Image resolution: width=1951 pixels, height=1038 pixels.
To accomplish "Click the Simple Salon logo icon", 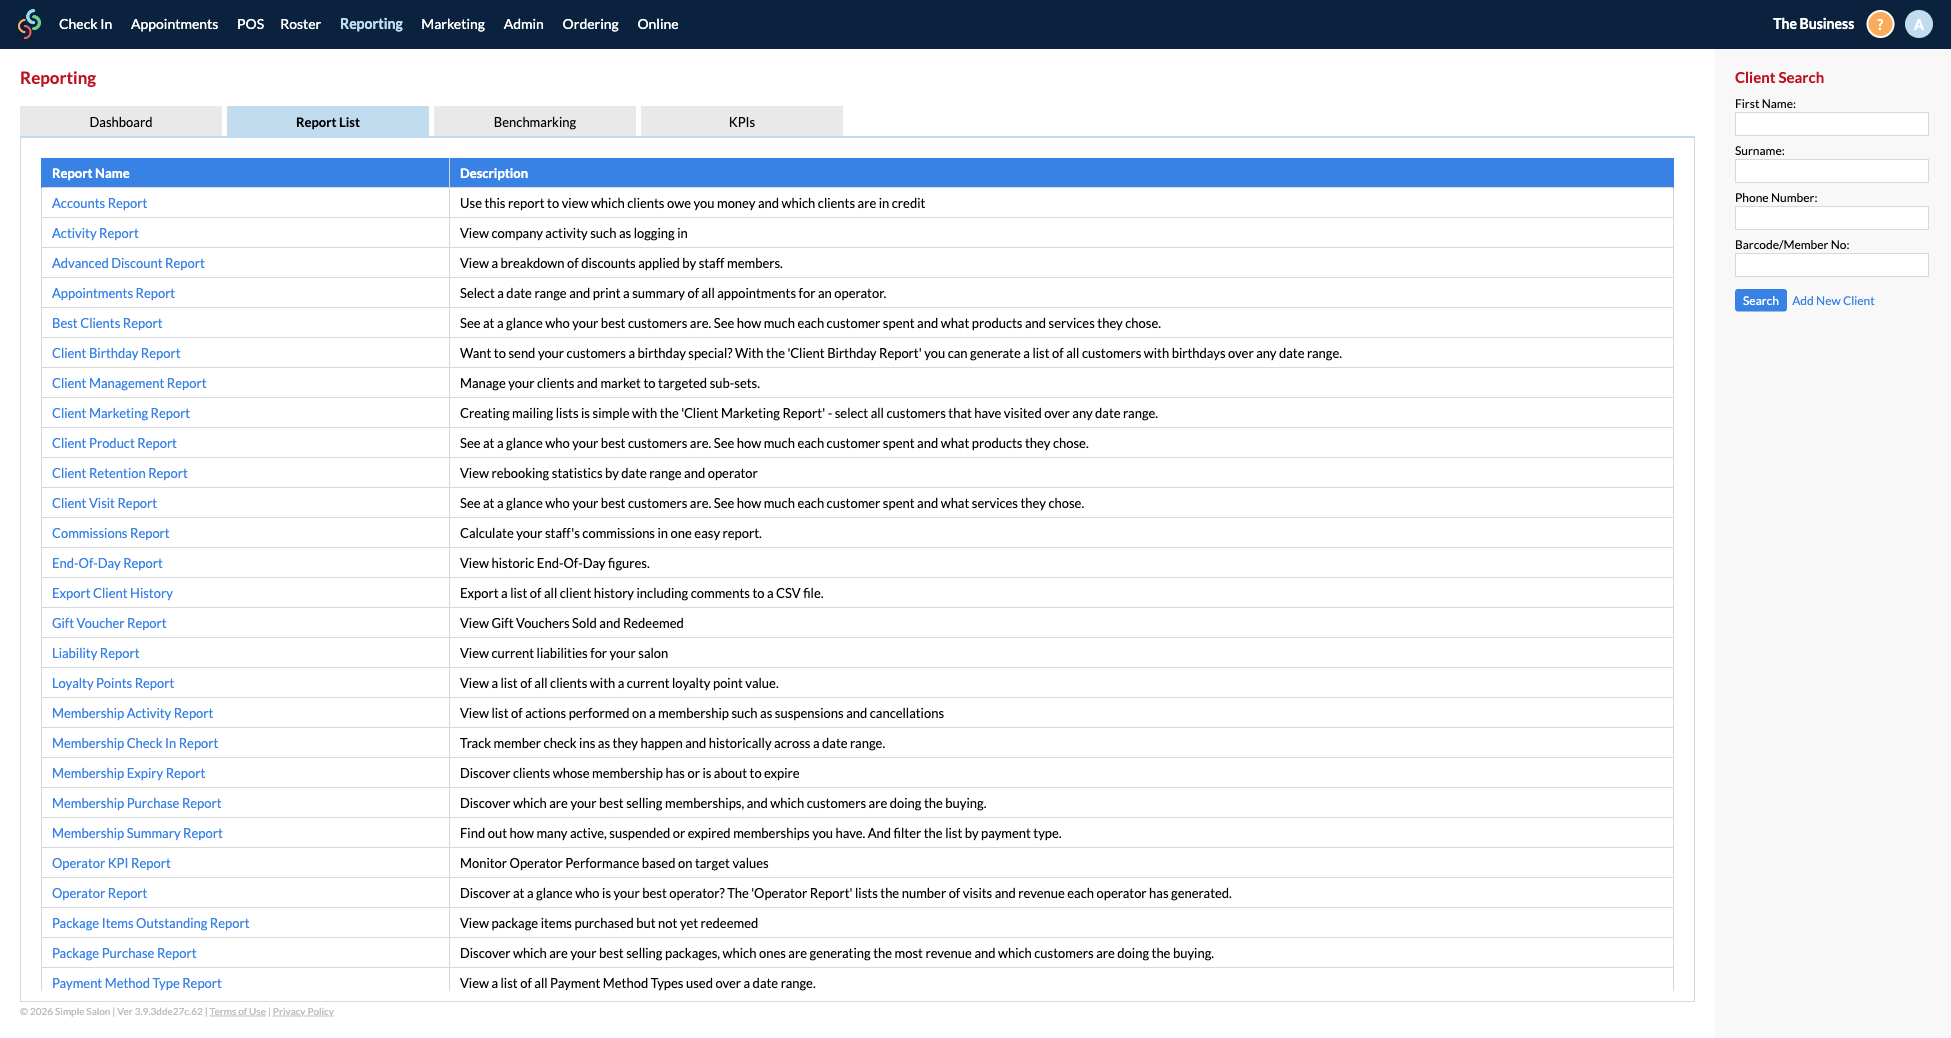I will pos(30,24).
